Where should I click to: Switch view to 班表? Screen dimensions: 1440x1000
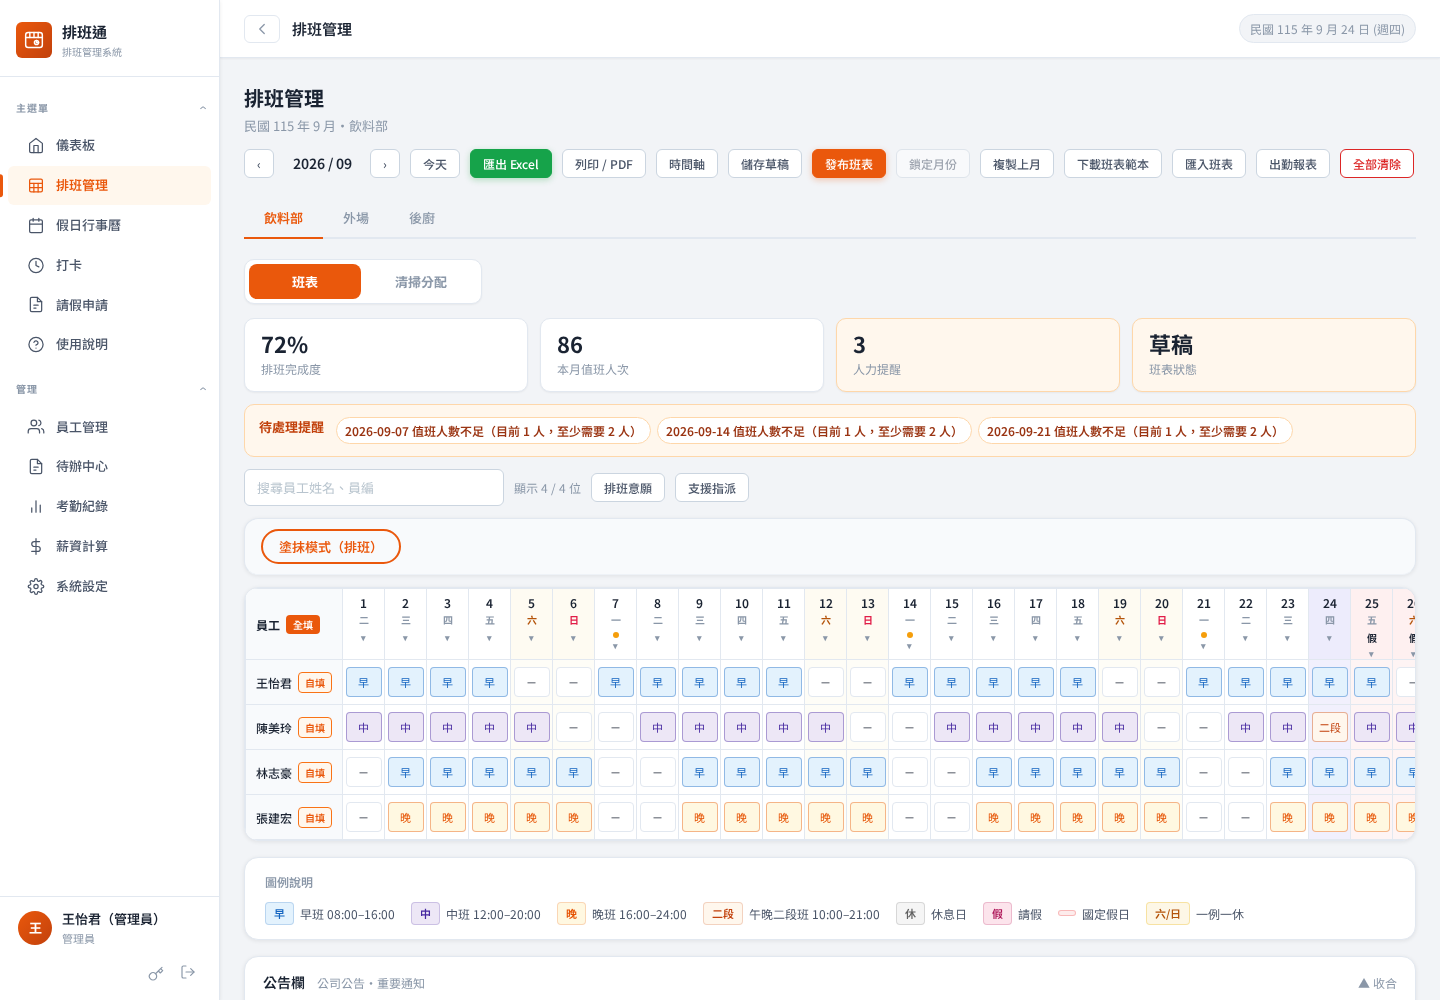pos(305,282)
